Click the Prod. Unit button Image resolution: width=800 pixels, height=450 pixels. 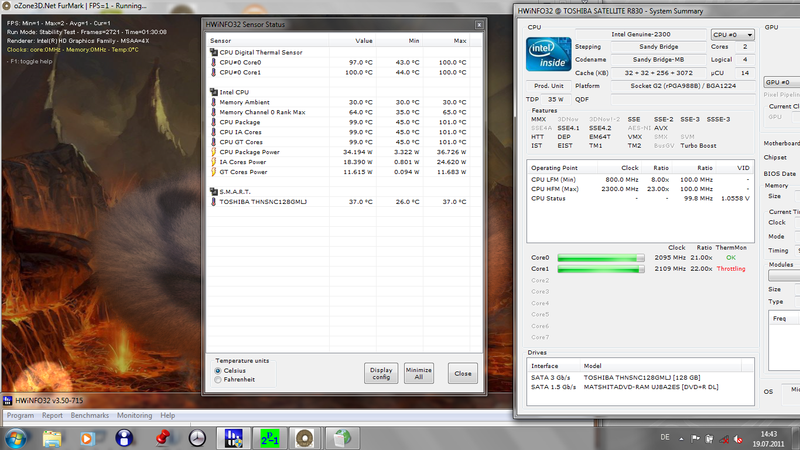tap(548, 86)
